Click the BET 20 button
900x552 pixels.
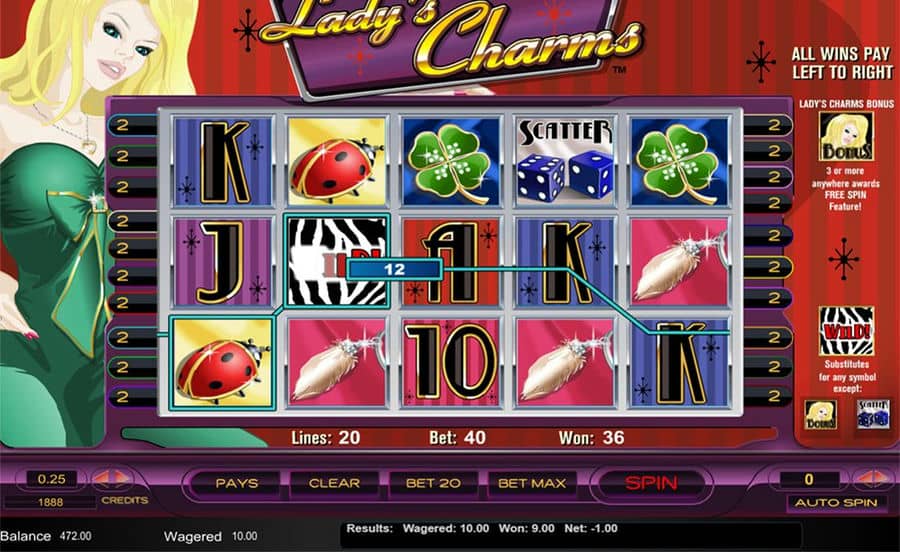point(433,483)
